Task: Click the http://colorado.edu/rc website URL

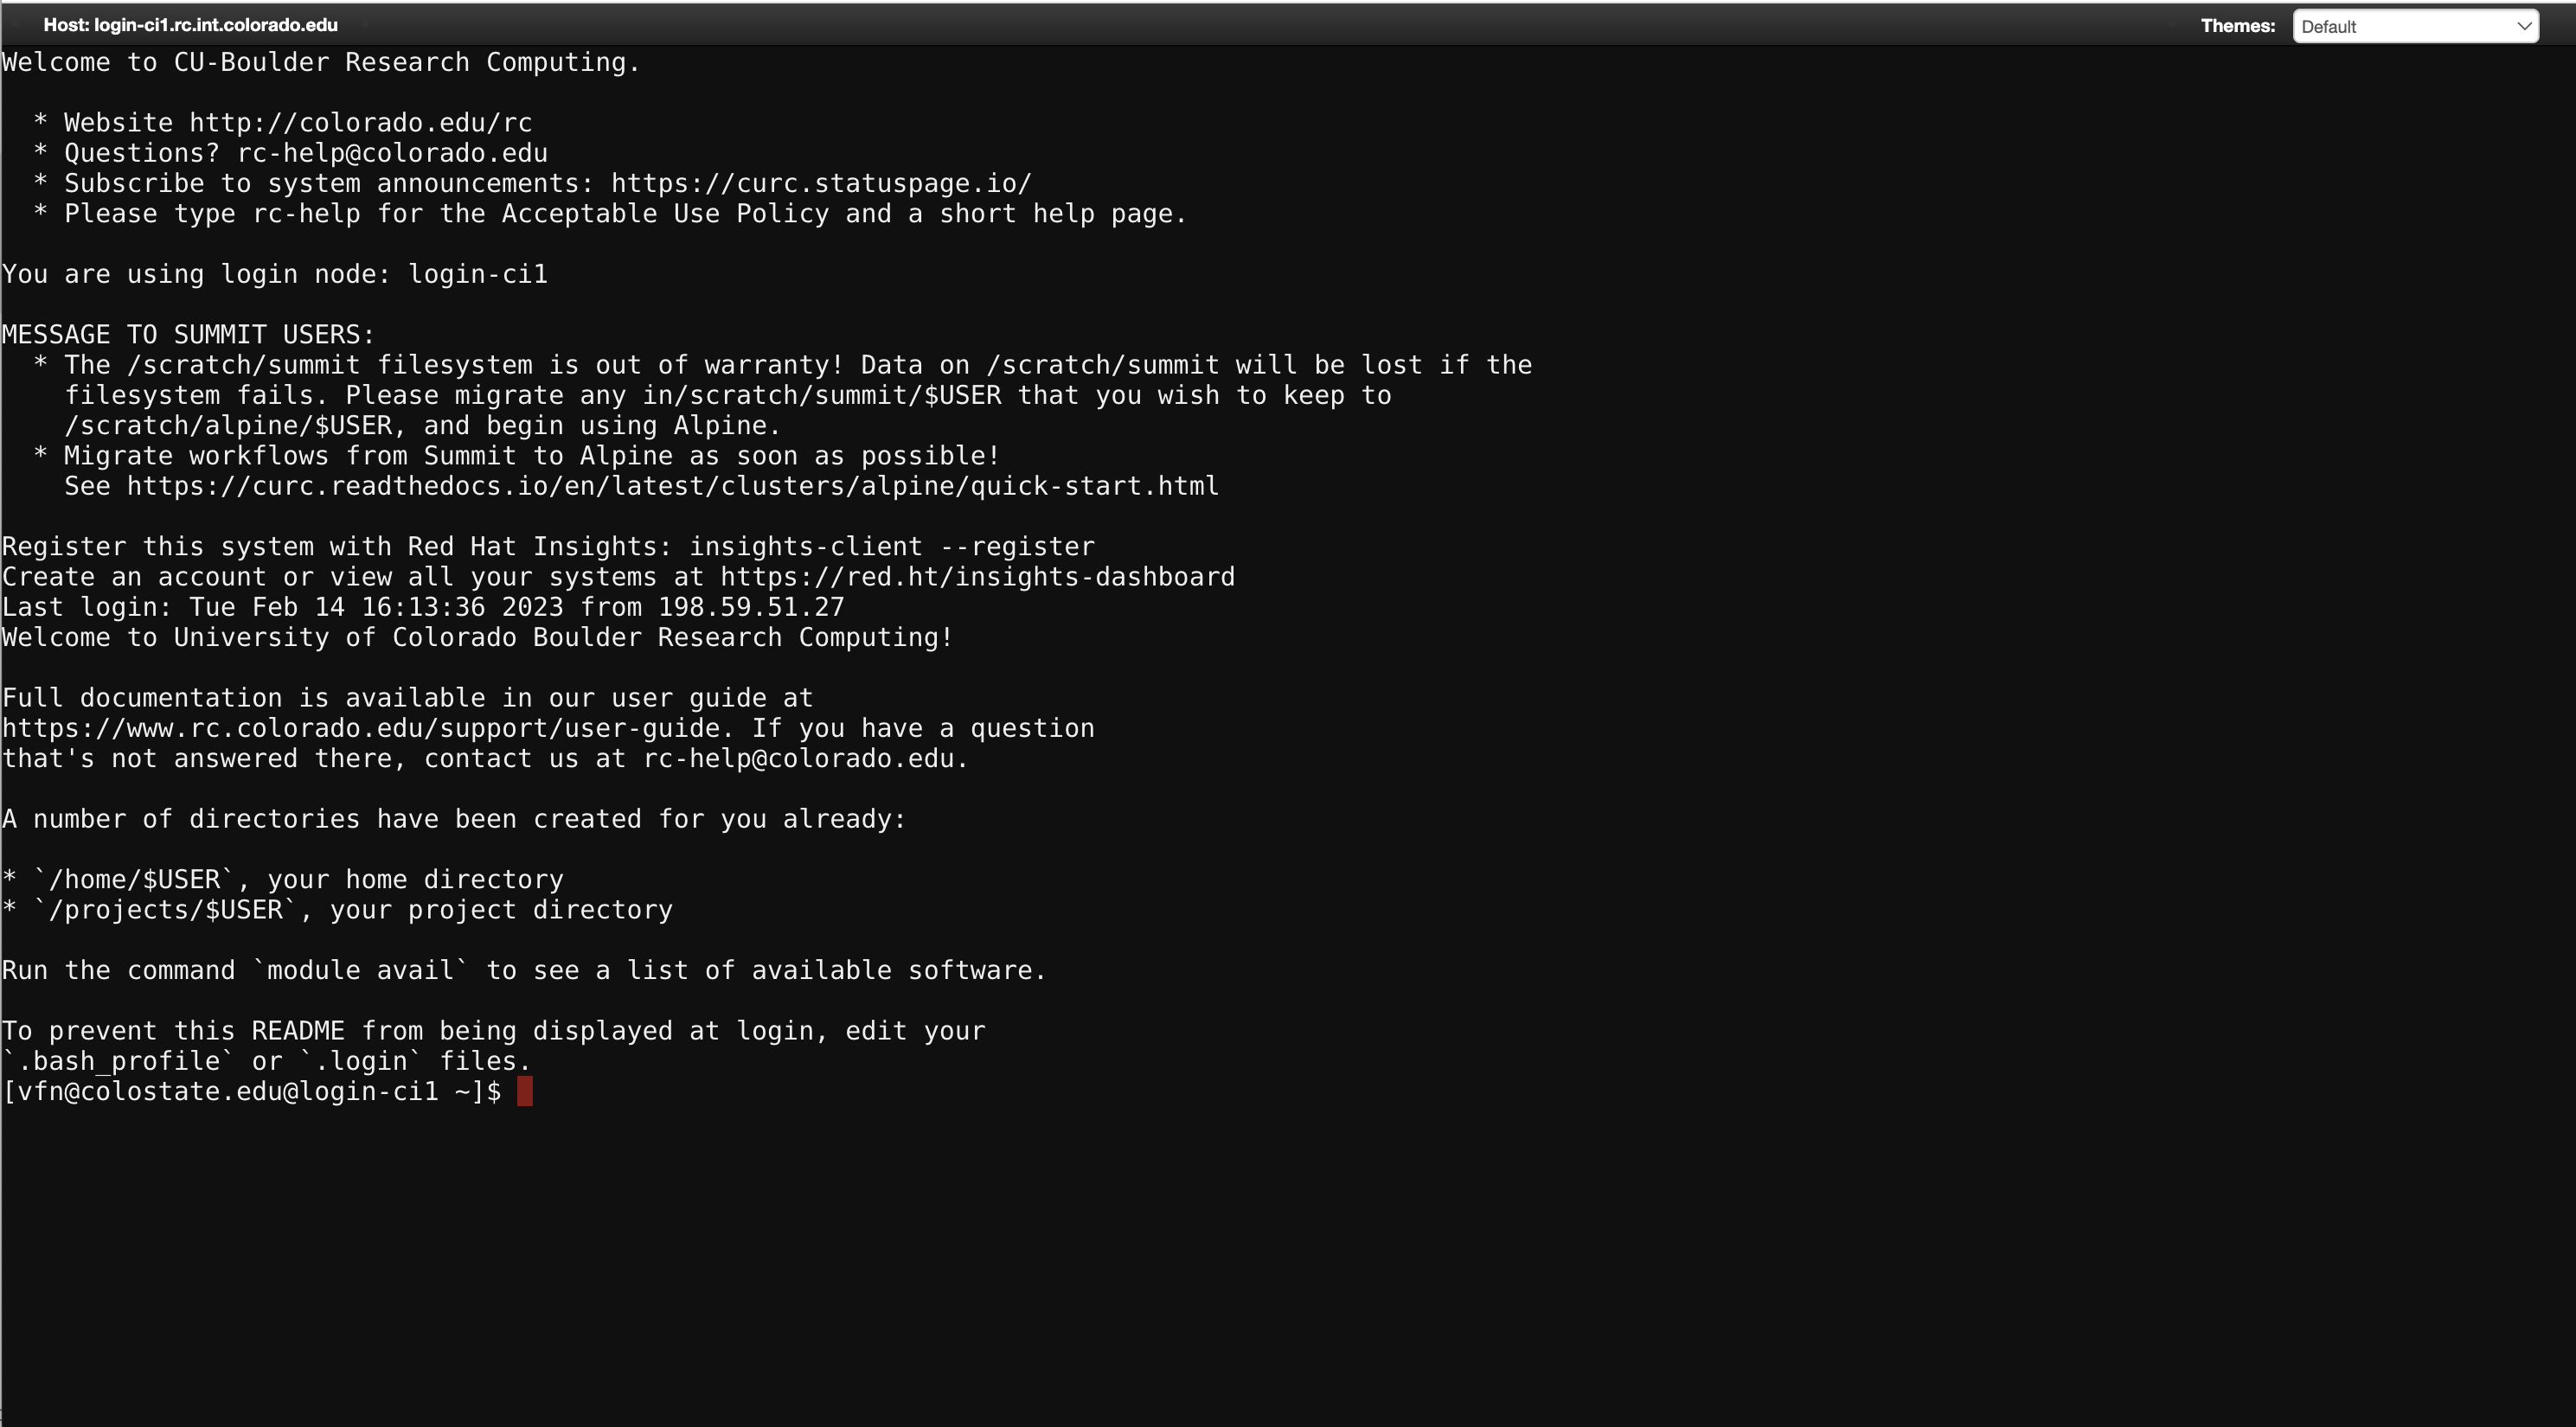Action: [x=360, y=123]
